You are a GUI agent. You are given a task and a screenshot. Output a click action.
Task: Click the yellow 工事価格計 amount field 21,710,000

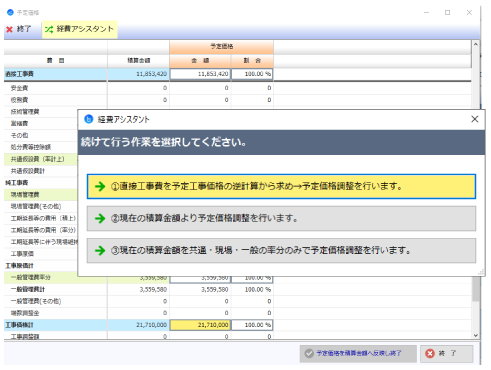(200, 325)
